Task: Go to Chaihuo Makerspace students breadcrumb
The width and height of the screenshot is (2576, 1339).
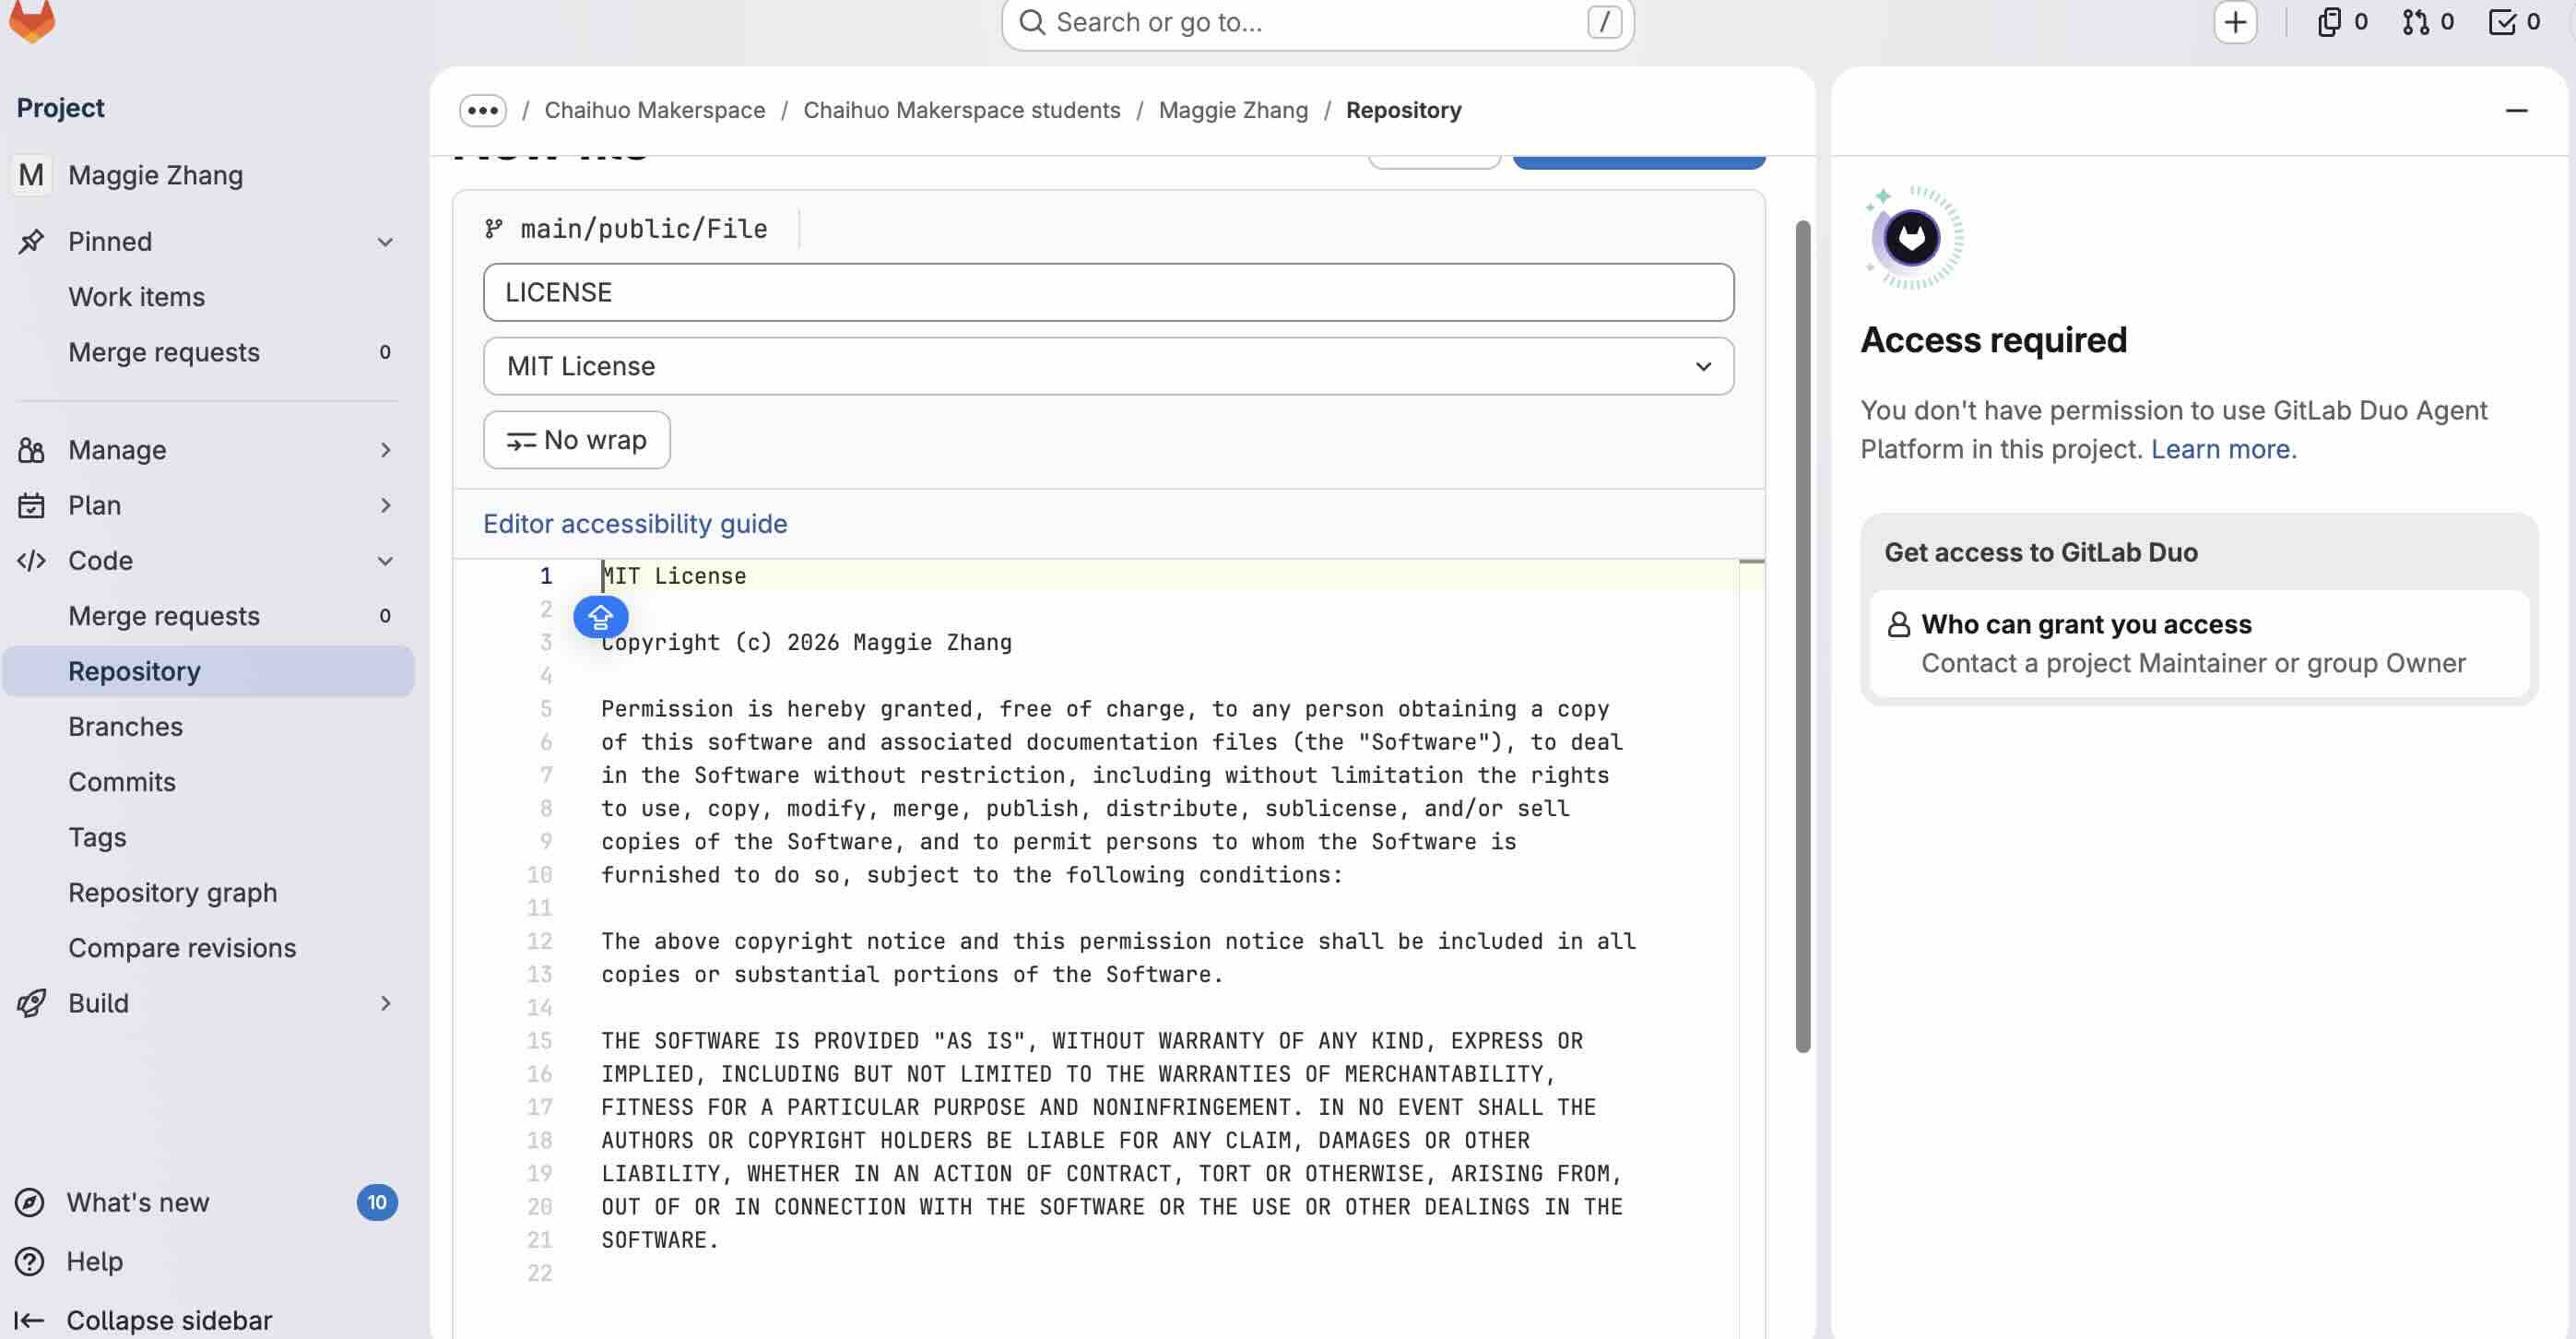Action: tap(962, 110)
